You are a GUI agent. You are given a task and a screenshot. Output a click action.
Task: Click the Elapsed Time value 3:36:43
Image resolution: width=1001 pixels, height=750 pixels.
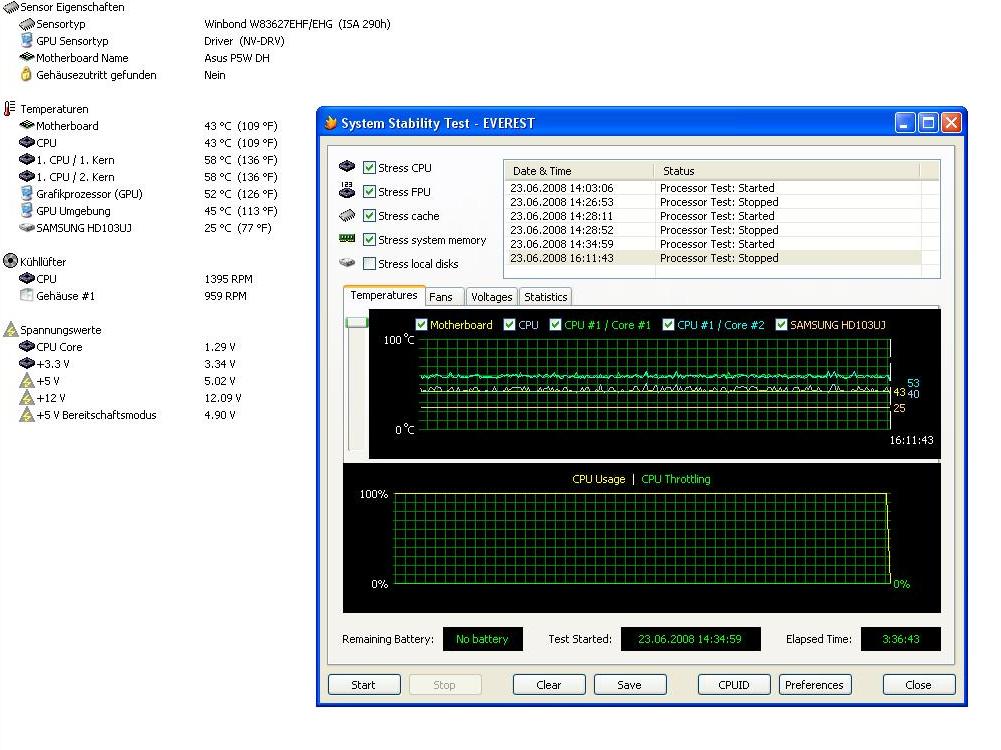coord(901,639)
